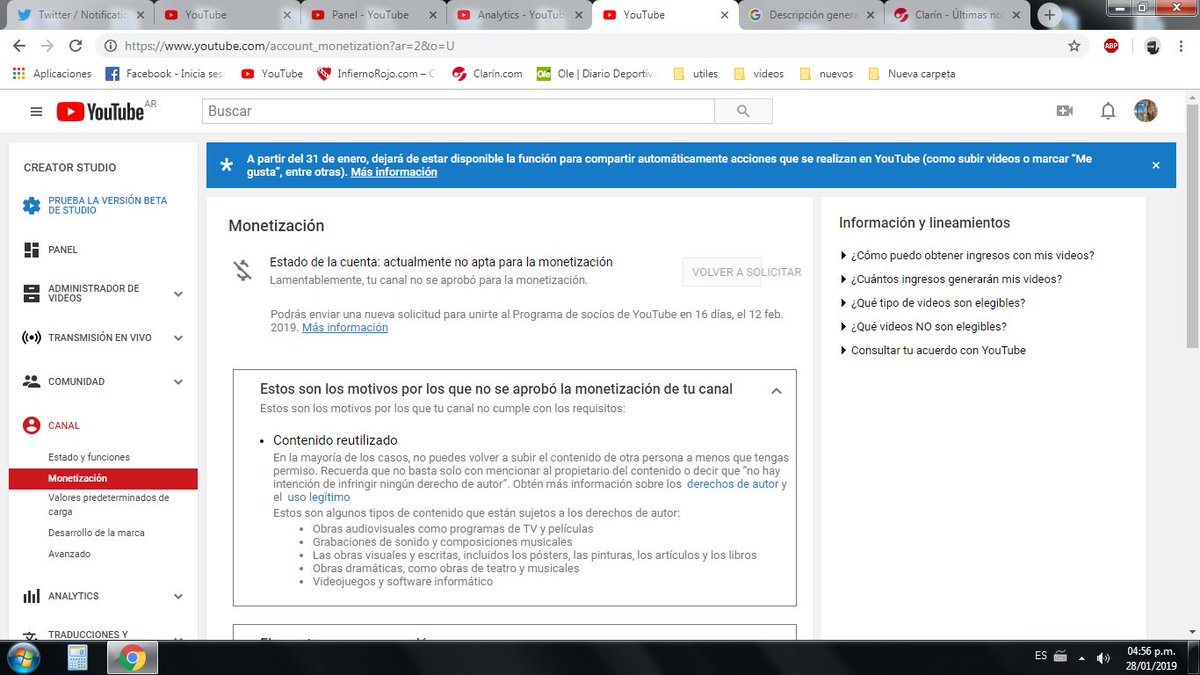Open the InfiernoRojo.com bookmark

click(x=376, y=73)
